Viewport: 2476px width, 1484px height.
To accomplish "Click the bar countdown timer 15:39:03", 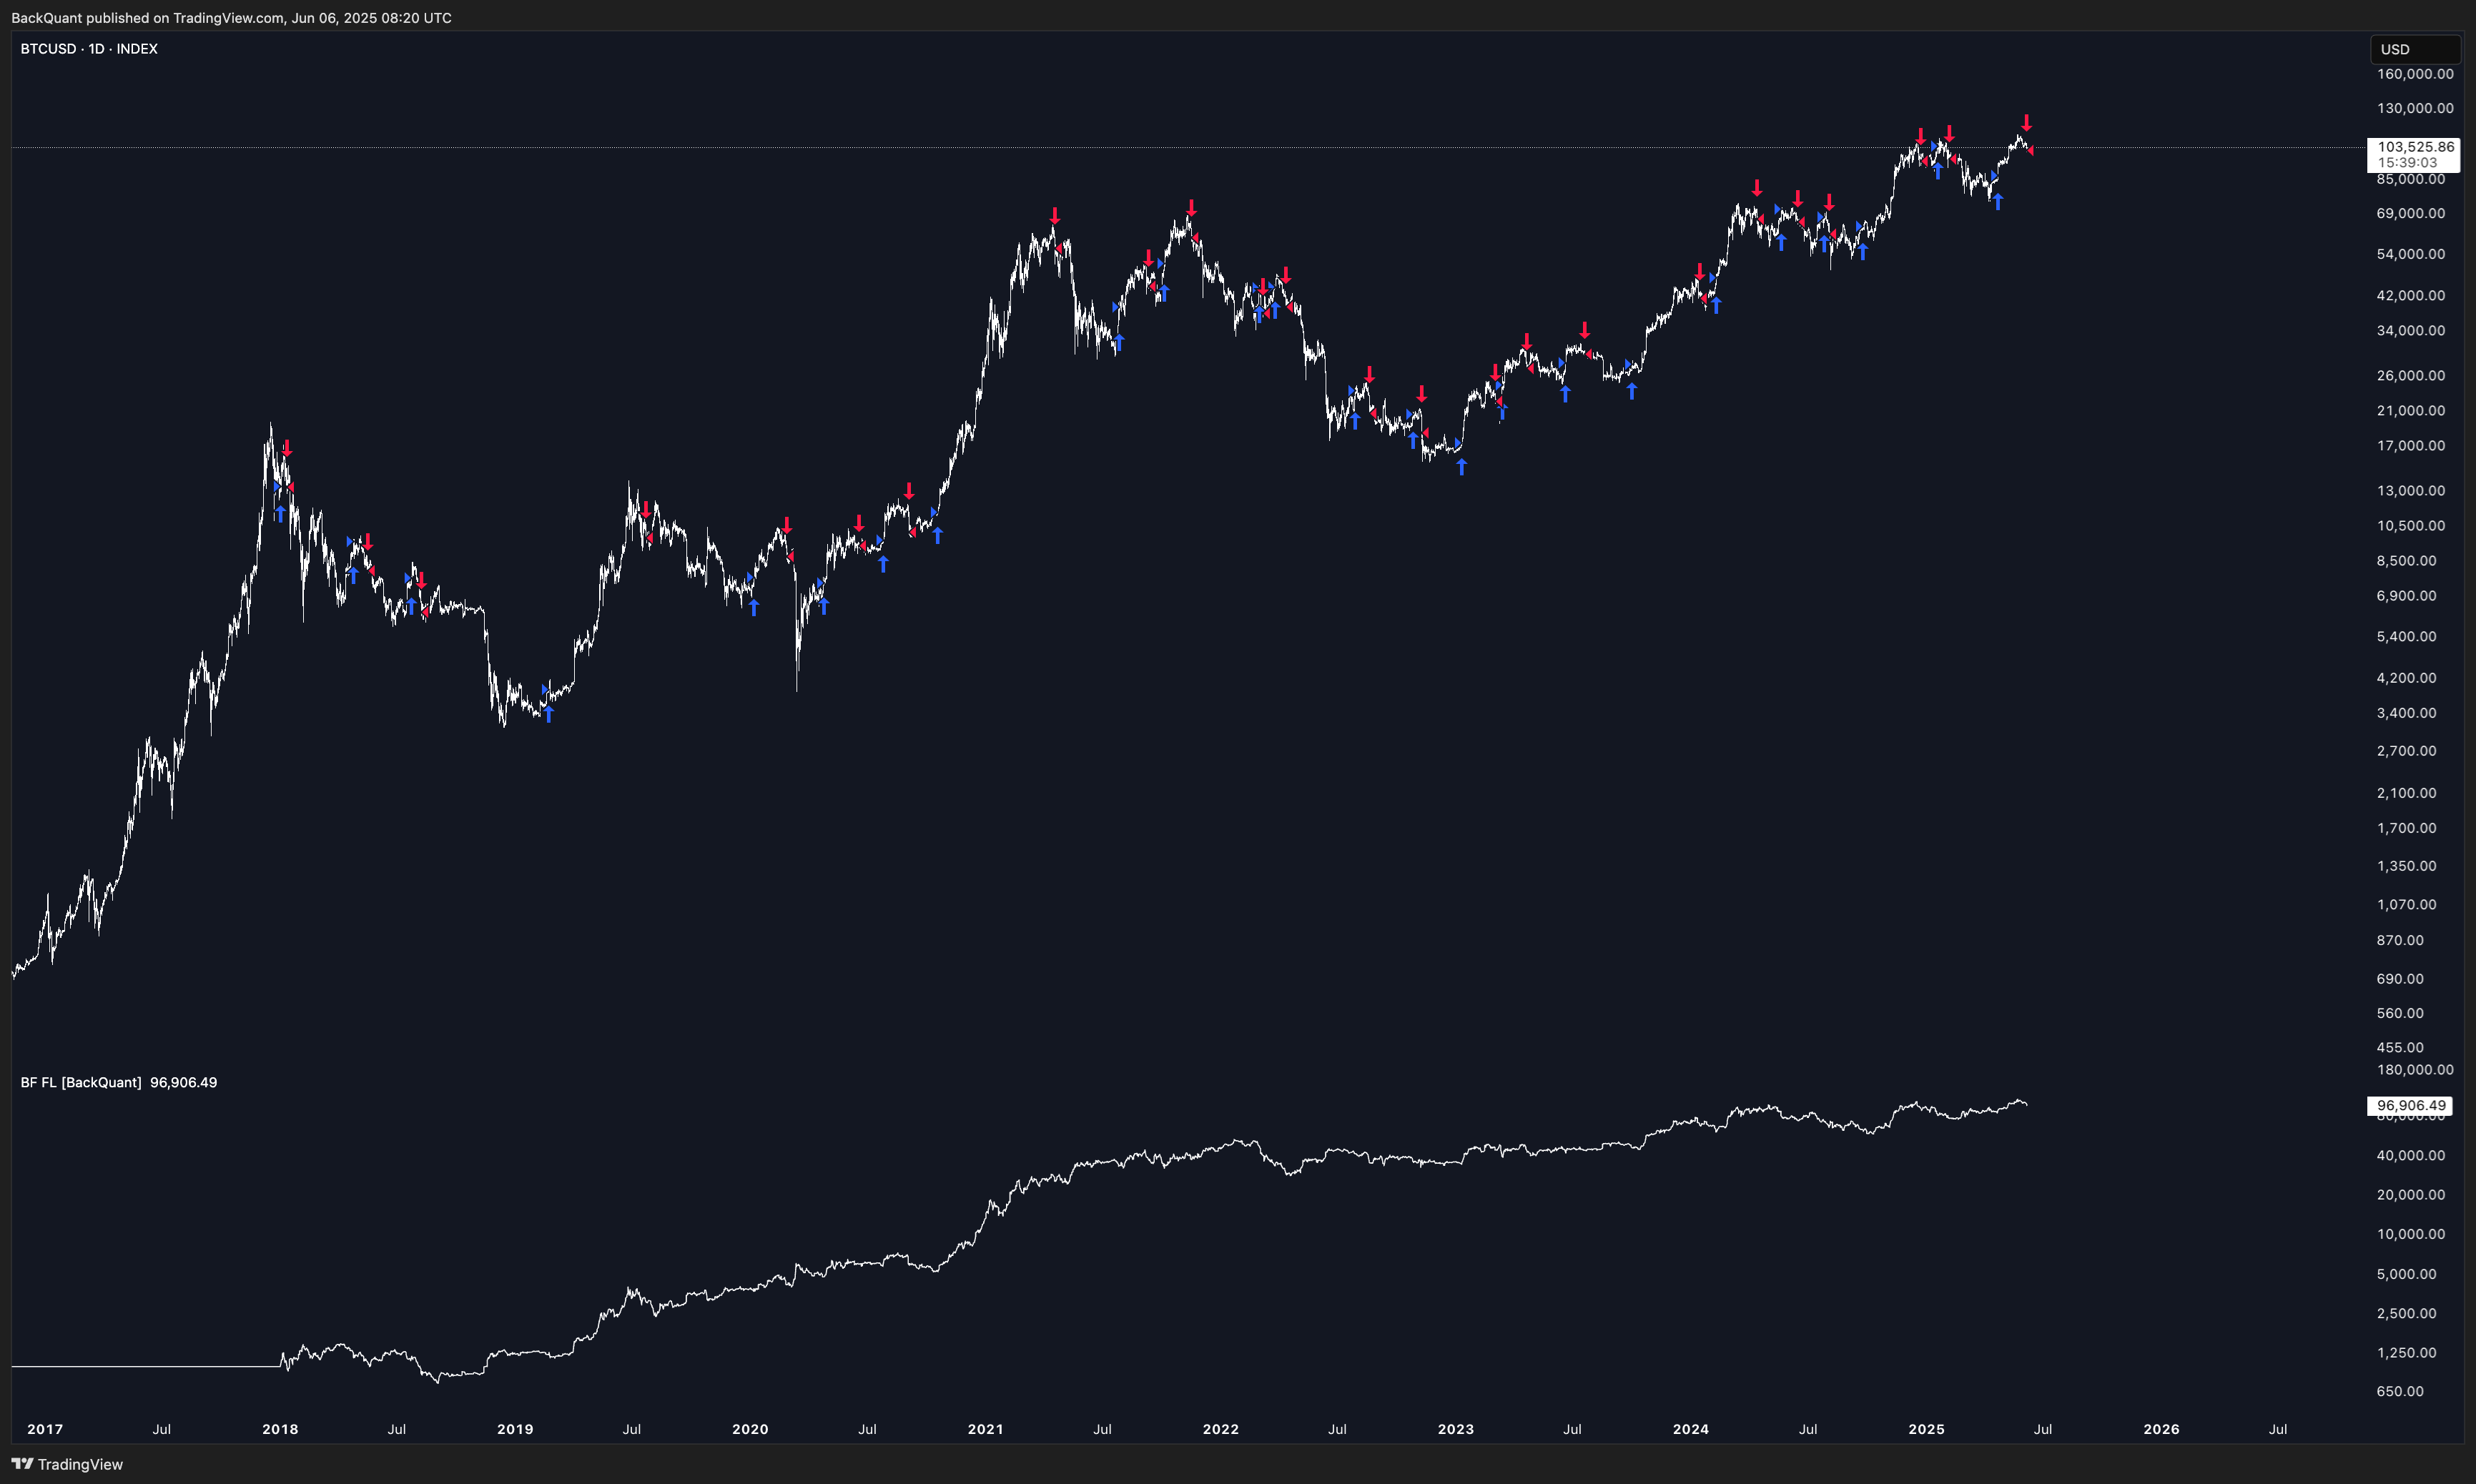I will 2407,162.
